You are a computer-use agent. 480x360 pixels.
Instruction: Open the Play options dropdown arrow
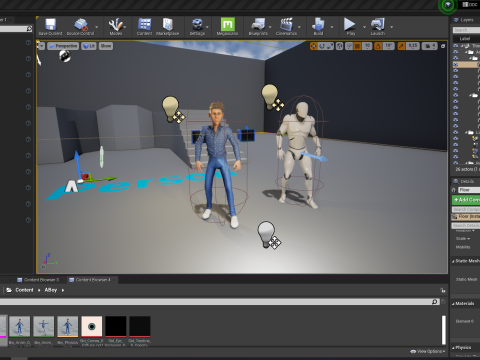(x=364, y=27)
